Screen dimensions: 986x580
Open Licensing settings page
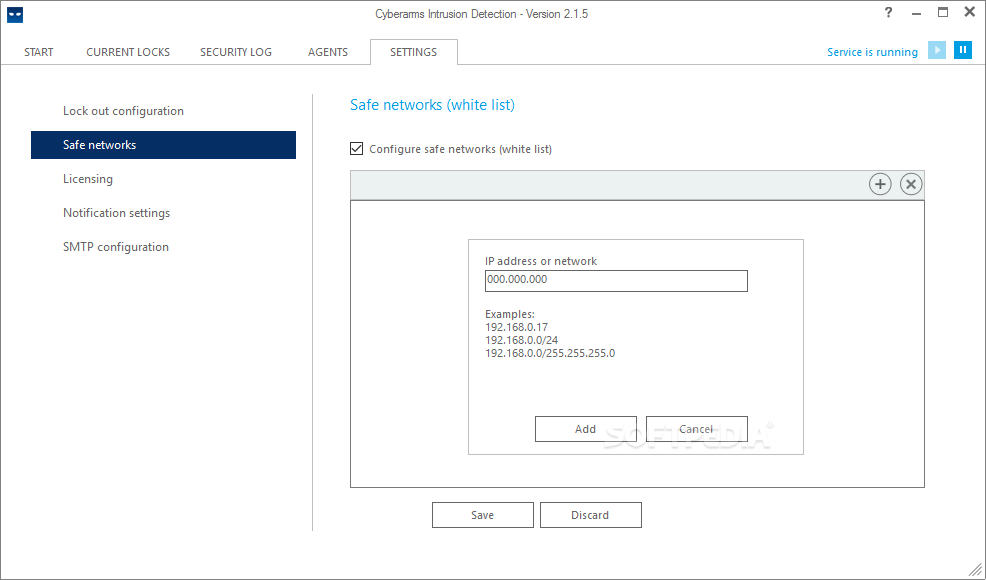(x=88, y=179)
